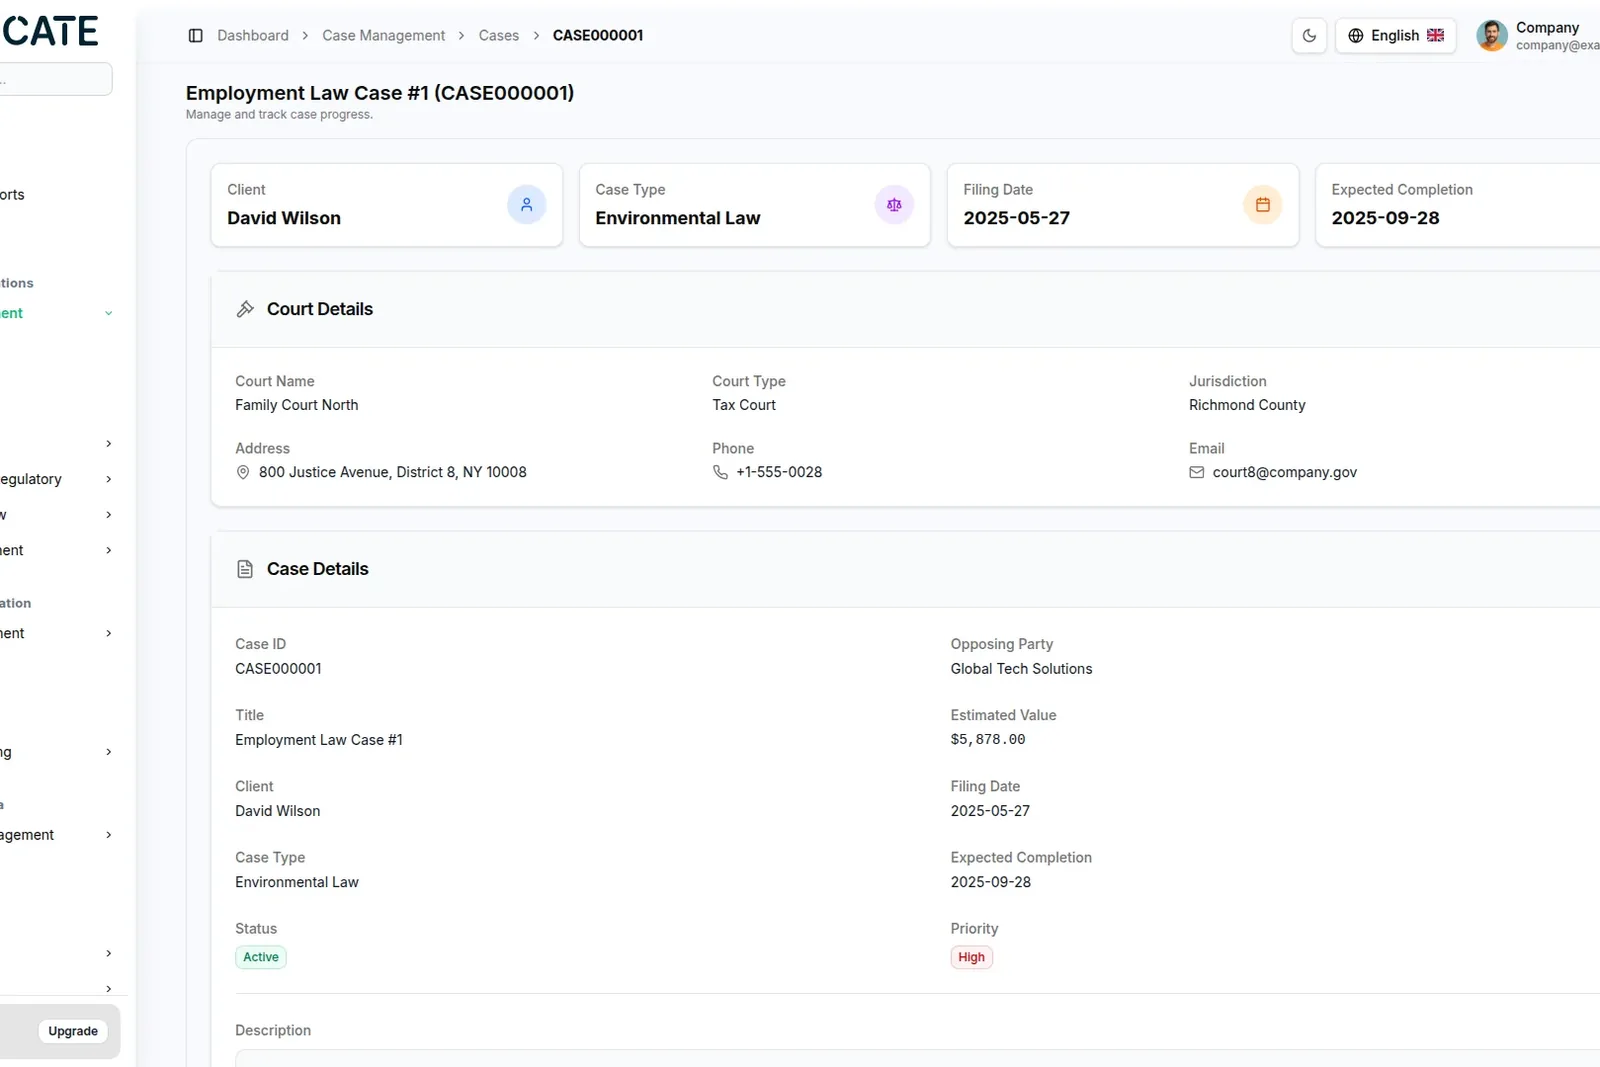Click the address map pin icon
Screen dimensions: 1600x1067
point(243,472)
